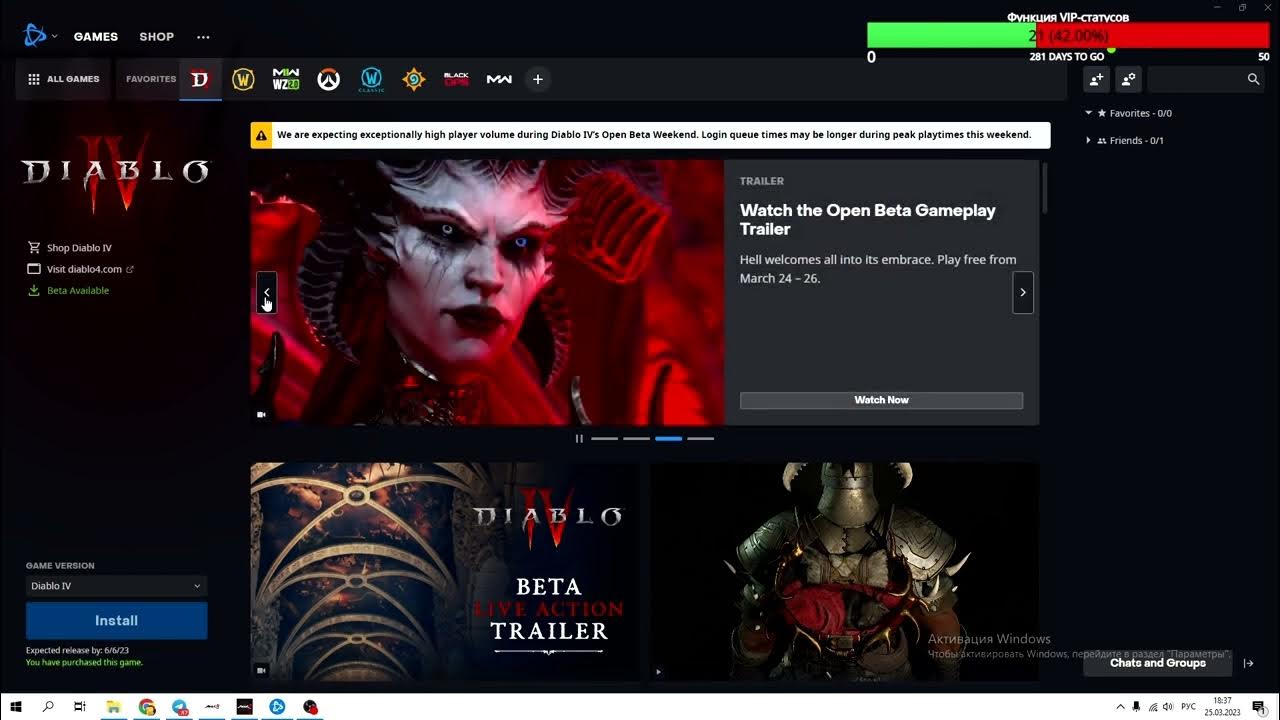This screenshot has height=720, width=1280.
Task: Click the ALL GAMES grid button
Action: (63, 79)
